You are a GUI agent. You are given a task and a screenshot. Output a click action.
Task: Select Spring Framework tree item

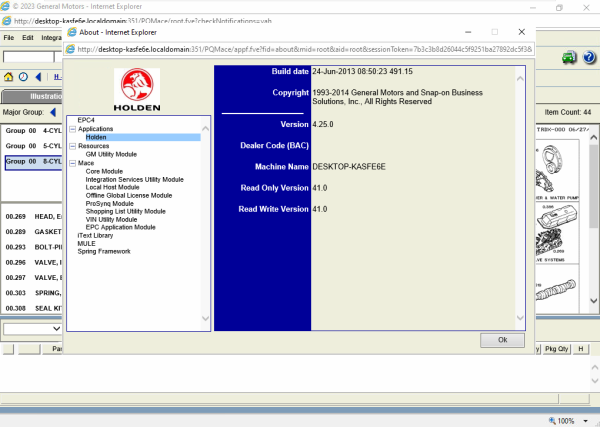pyautogui.click(x=104, y=251)
